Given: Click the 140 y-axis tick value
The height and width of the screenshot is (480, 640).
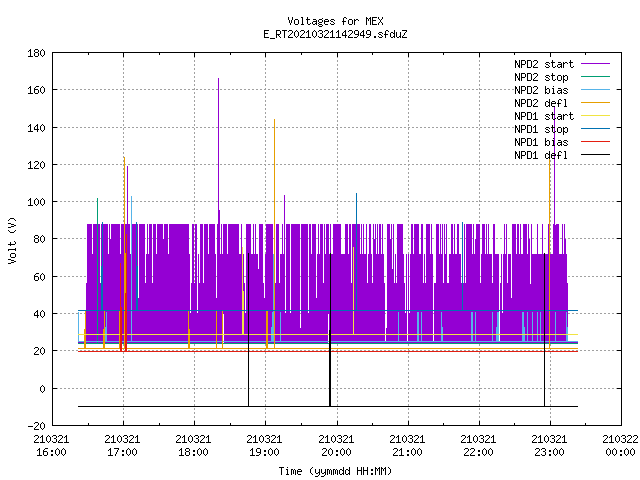Looking at the screenshot, I should coord(36,128).
